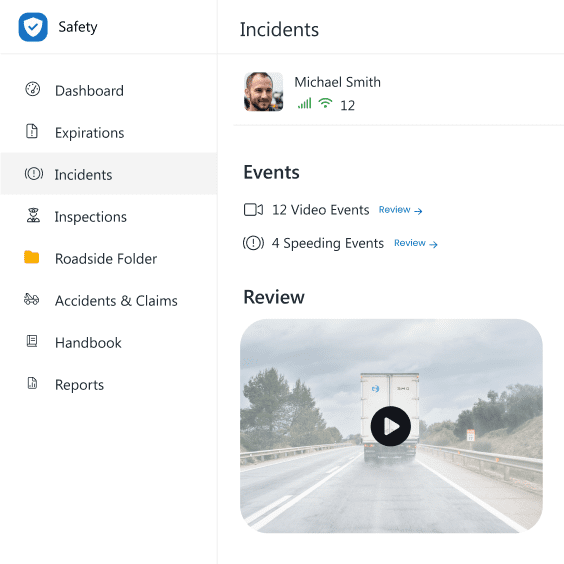Screen dimensions: 564x564
Task: Click the Safety app title
Action: 78,27
